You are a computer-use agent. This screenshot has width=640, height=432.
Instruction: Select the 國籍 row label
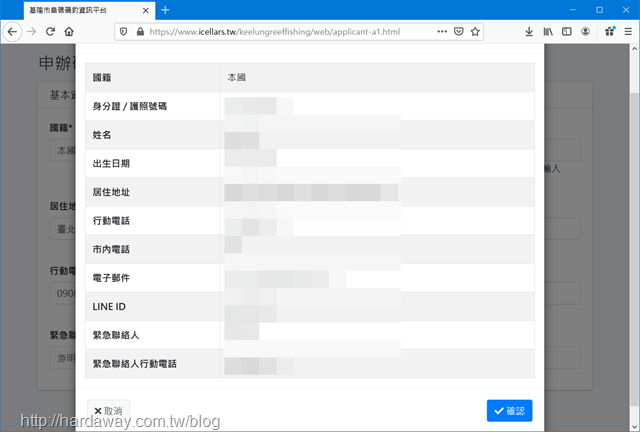102,78
